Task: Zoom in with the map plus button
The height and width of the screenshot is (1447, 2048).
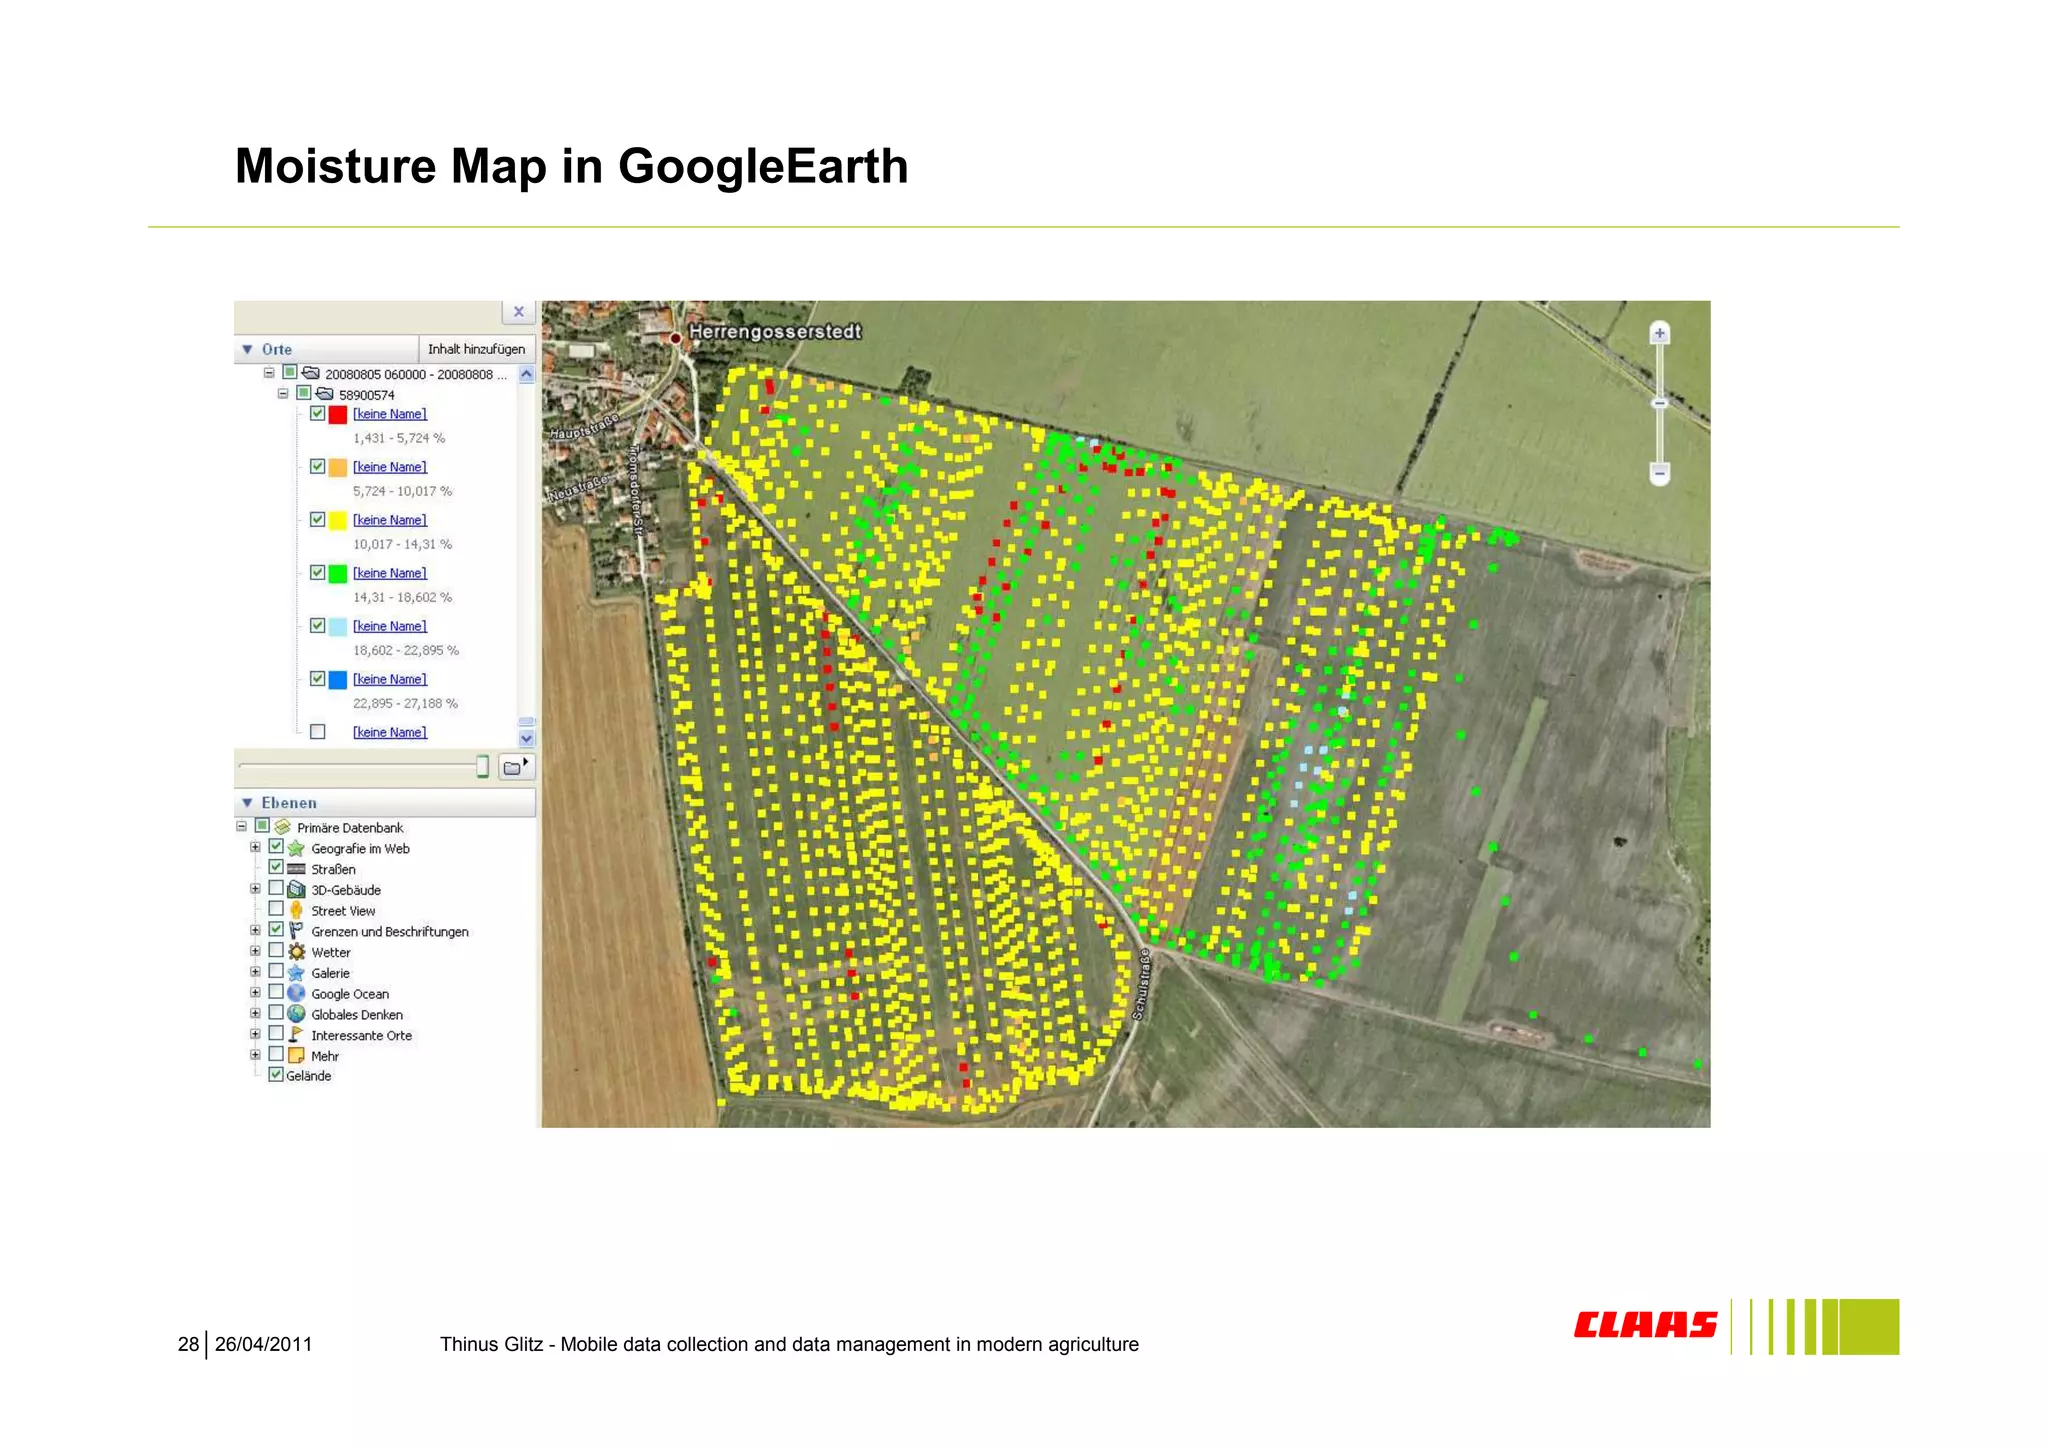Action: [1660, 333]
